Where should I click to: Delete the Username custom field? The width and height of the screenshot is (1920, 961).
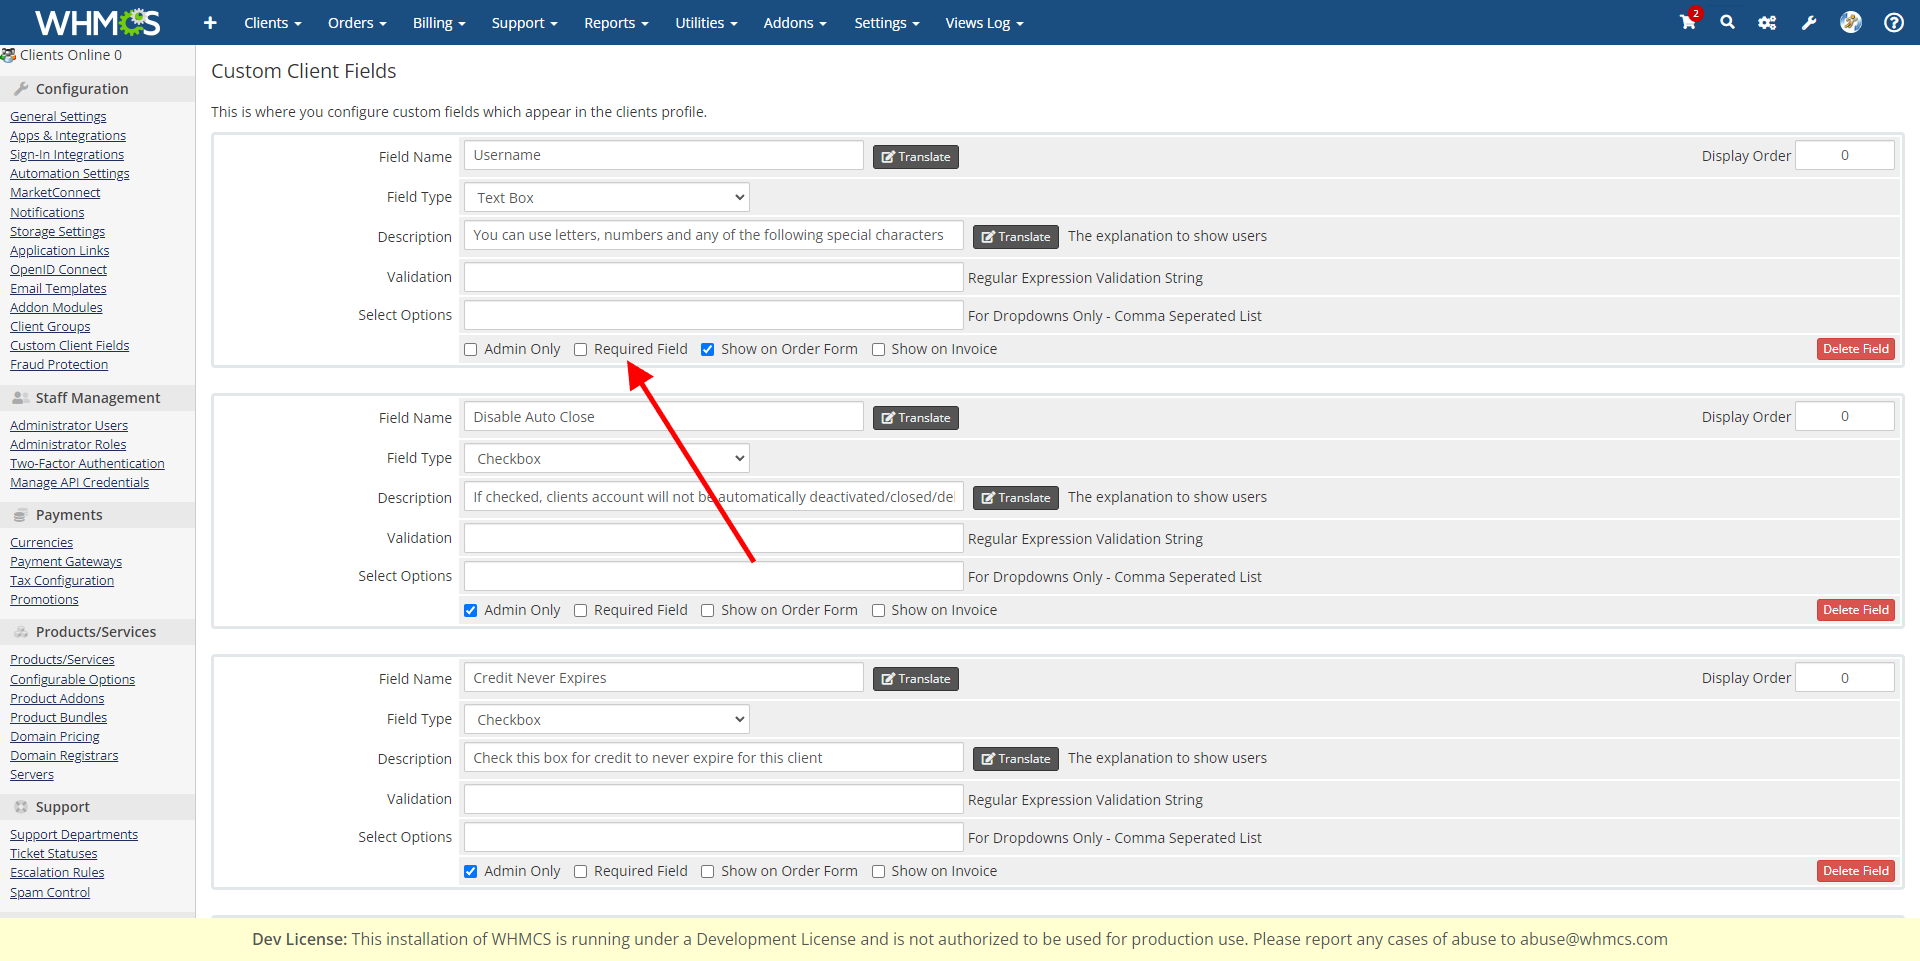click(1855, 349)
